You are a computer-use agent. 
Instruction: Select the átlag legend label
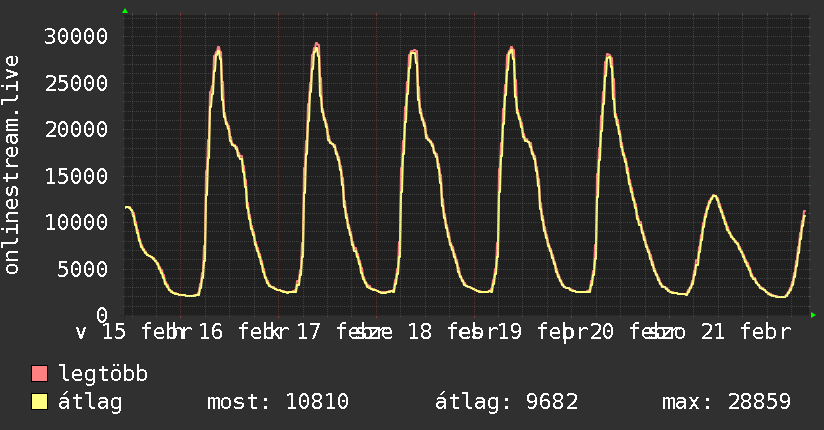[90, 402]
